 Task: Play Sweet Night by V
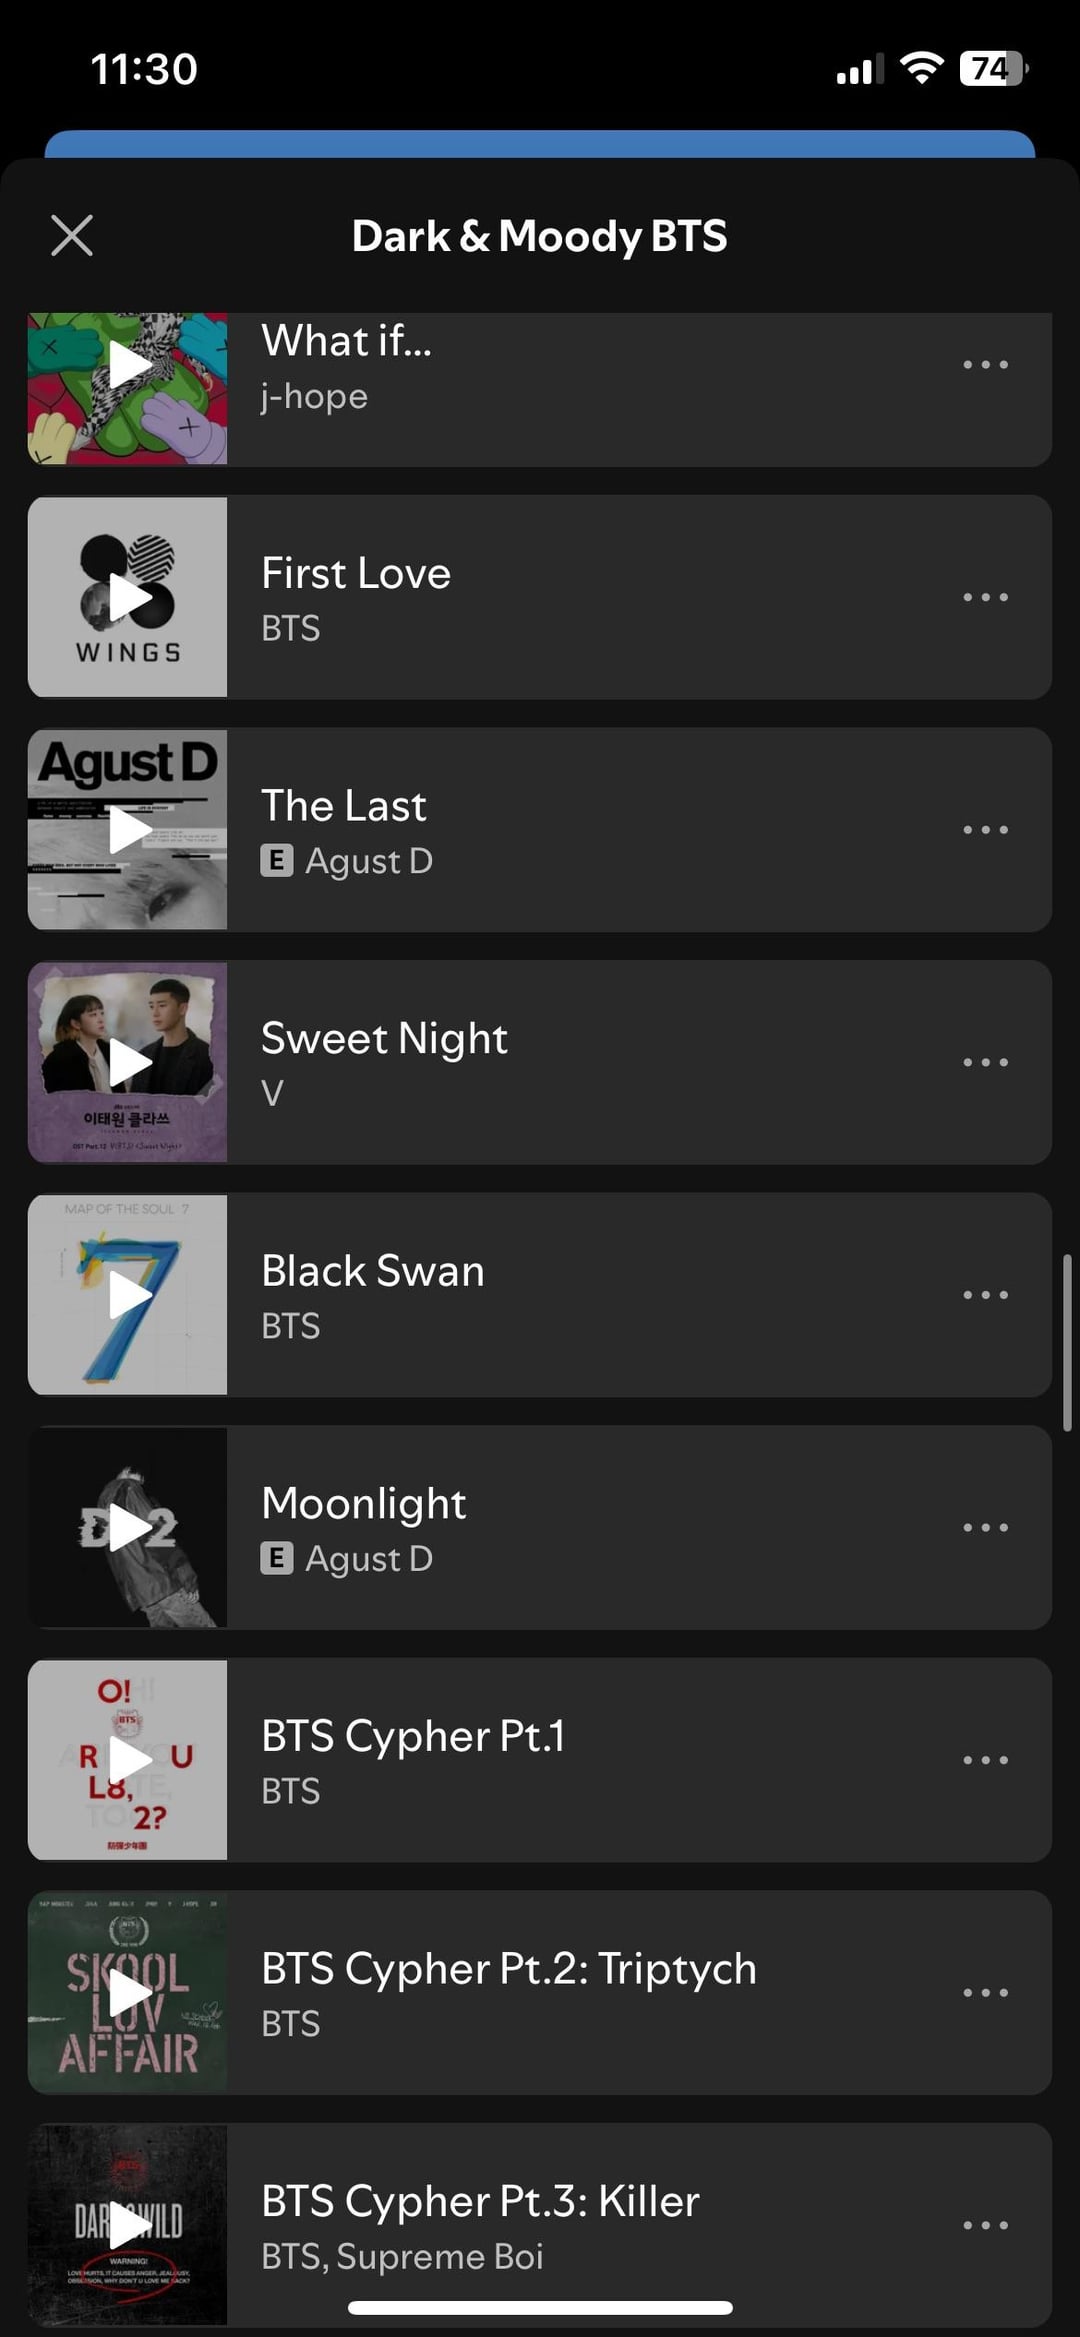[129, 1062]
